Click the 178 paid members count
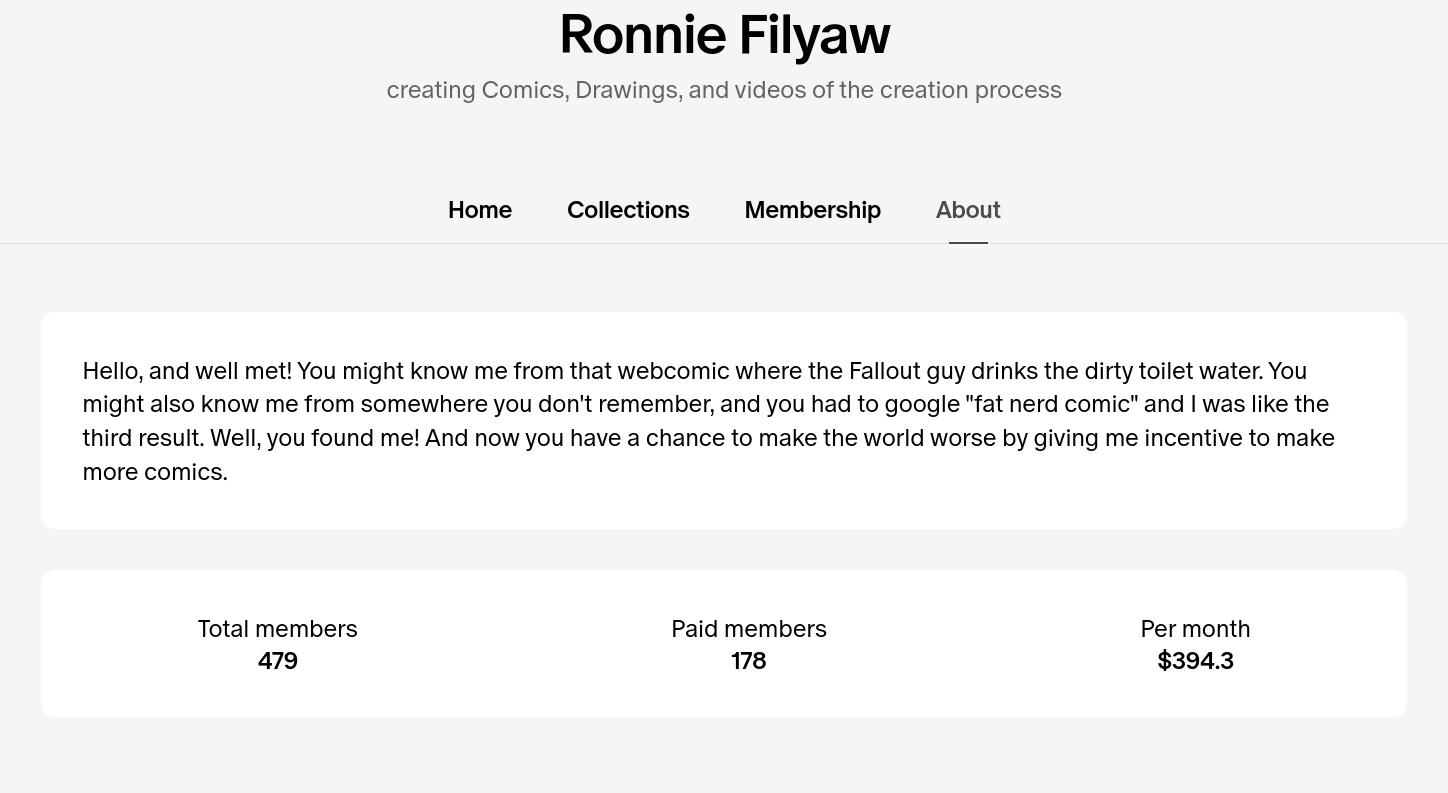The image size is (1448, 793). pos(748,661)
